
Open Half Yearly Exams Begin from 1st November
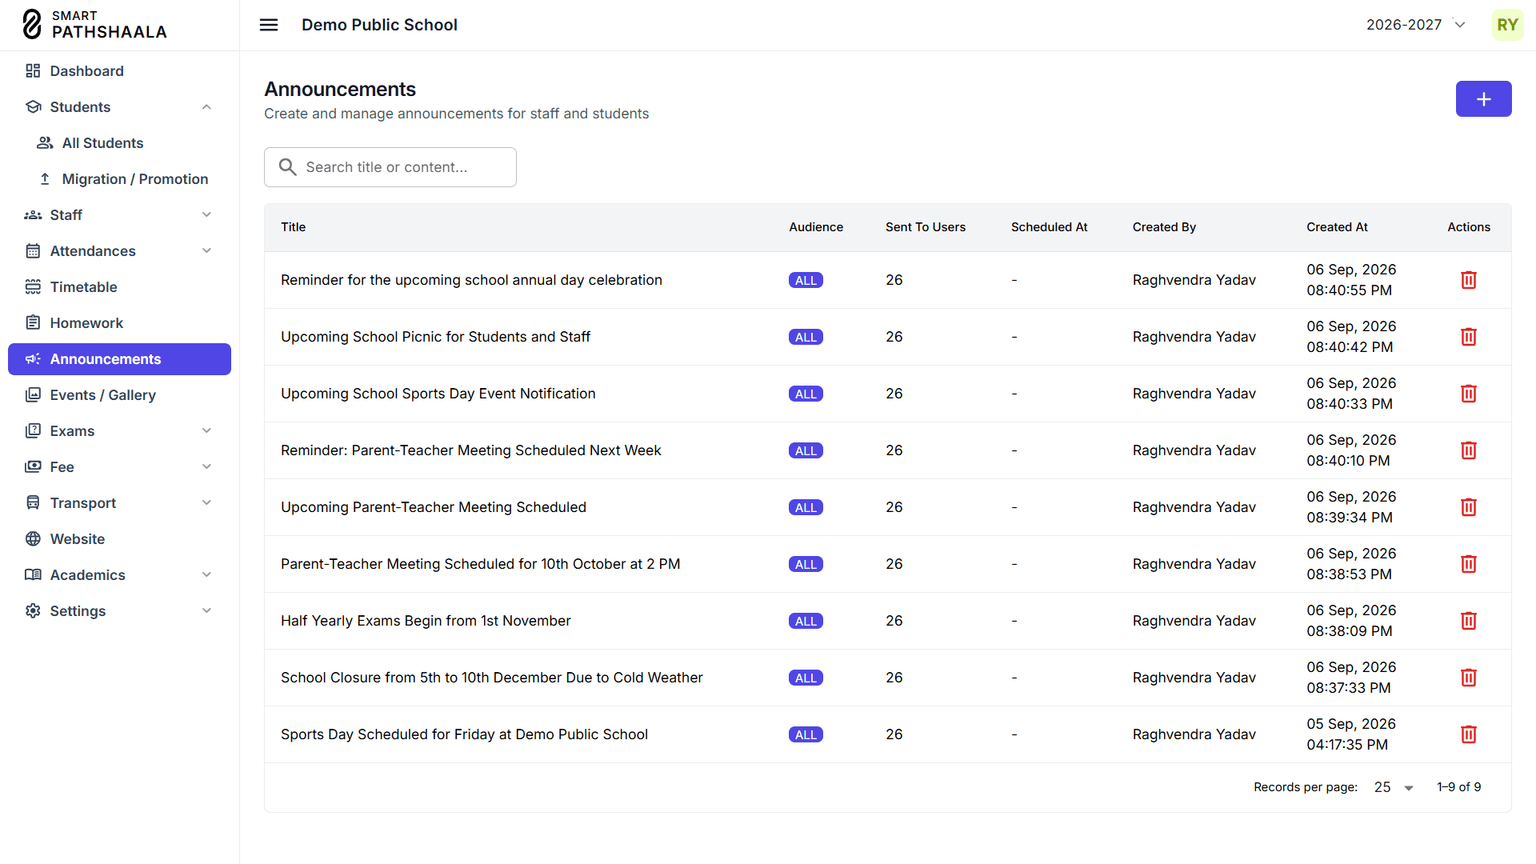[x=426, y=621]
